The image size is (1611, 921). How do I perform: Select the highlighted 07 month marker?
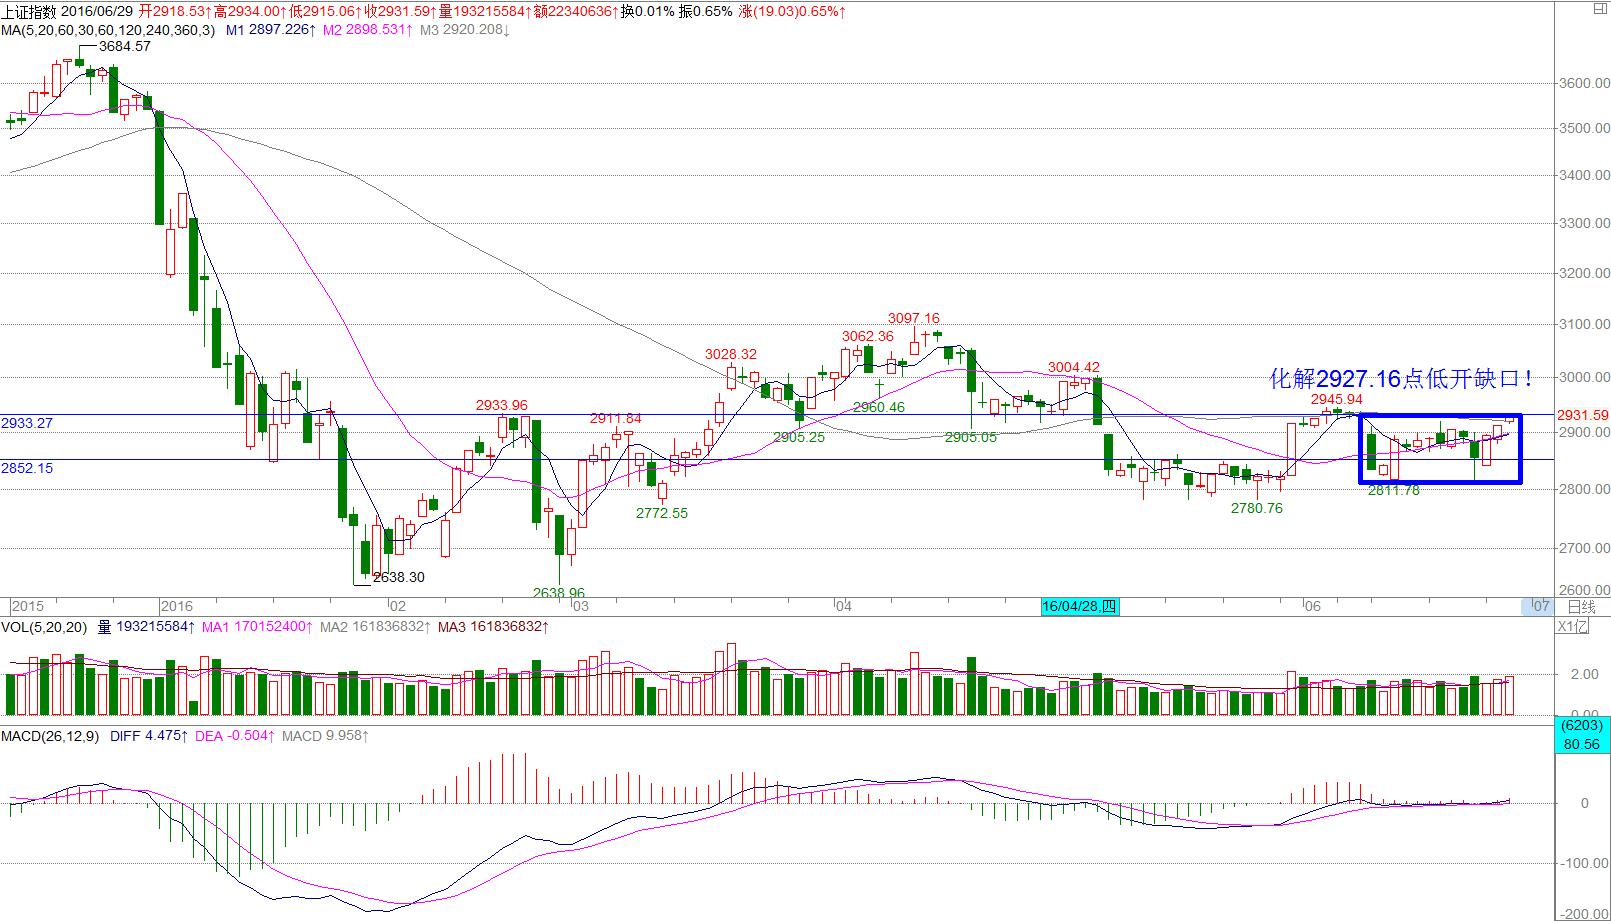point(1540,606)
